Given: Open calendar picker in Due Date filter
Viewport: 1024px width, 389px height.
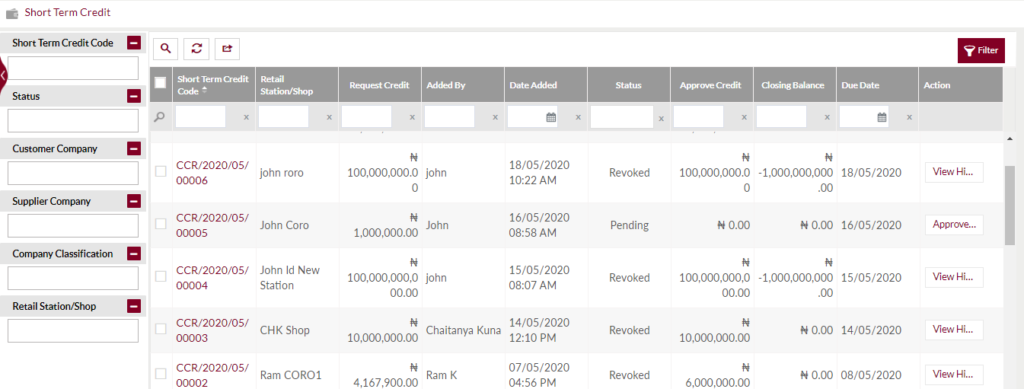Looking at the screenshot, I should point(882,117).
